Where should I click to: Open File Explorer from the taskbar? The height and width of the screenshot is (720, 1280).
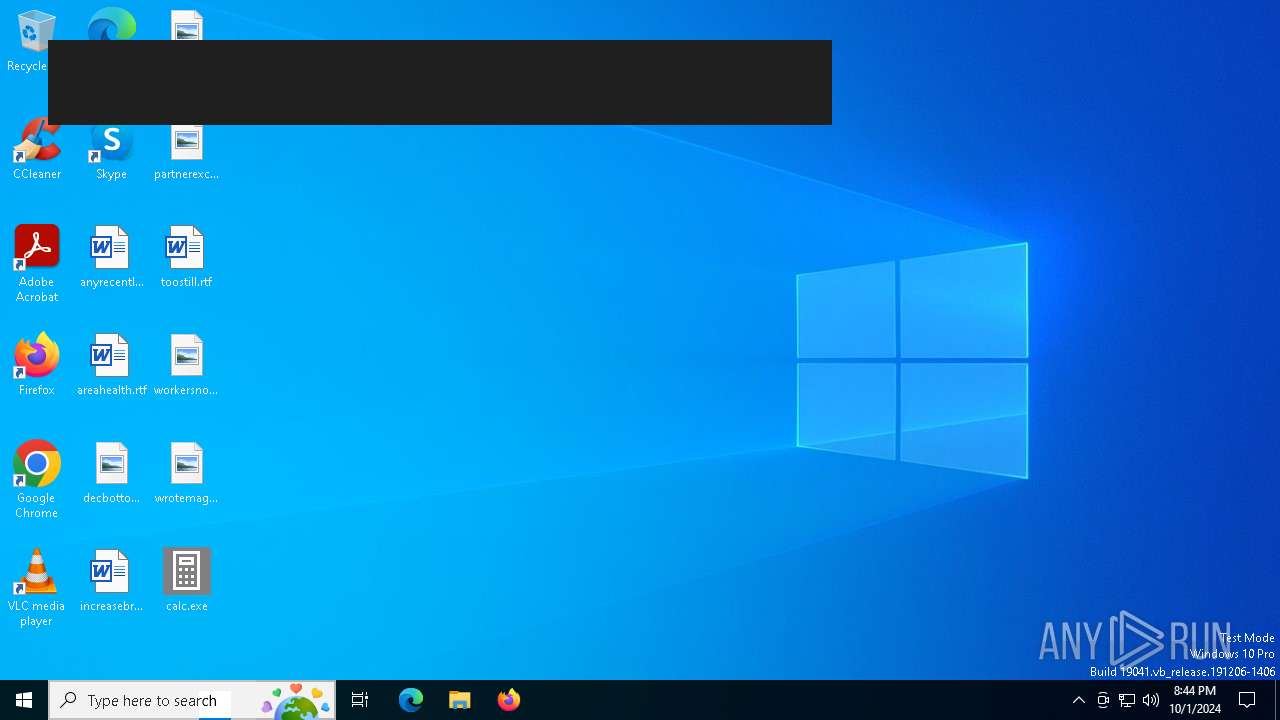tap(460, 700)
